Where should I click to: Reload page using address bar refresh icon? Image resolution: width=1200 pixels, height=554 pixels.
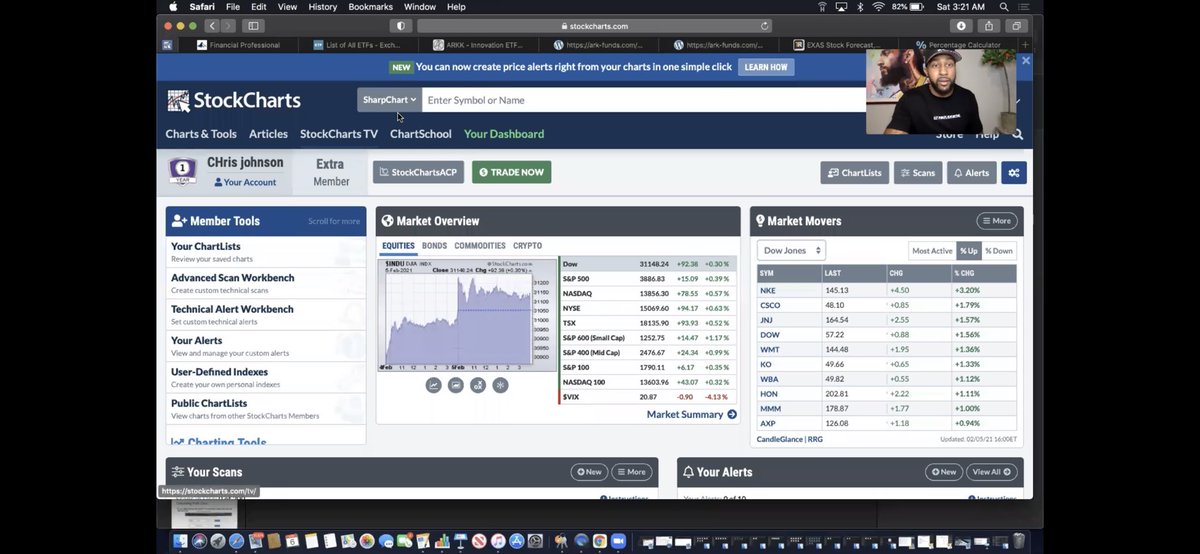coord(765,26)
